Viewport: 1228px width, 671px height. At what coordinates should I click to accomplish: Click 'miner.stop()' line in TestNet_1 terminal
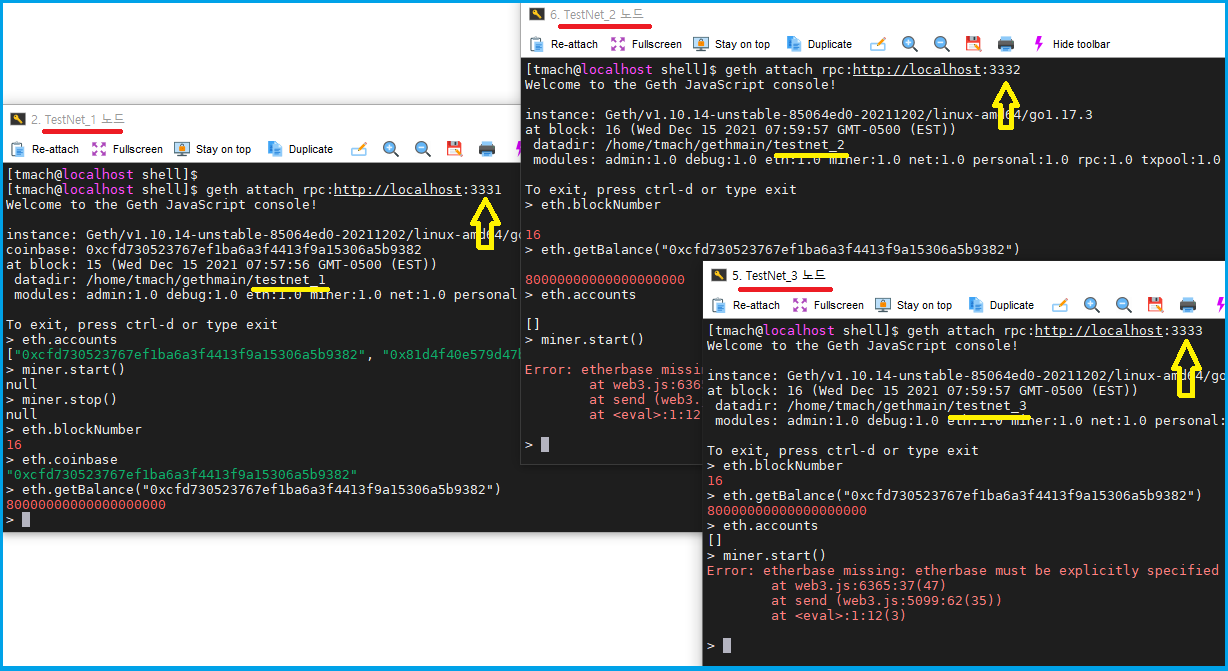tap(62, 399)
